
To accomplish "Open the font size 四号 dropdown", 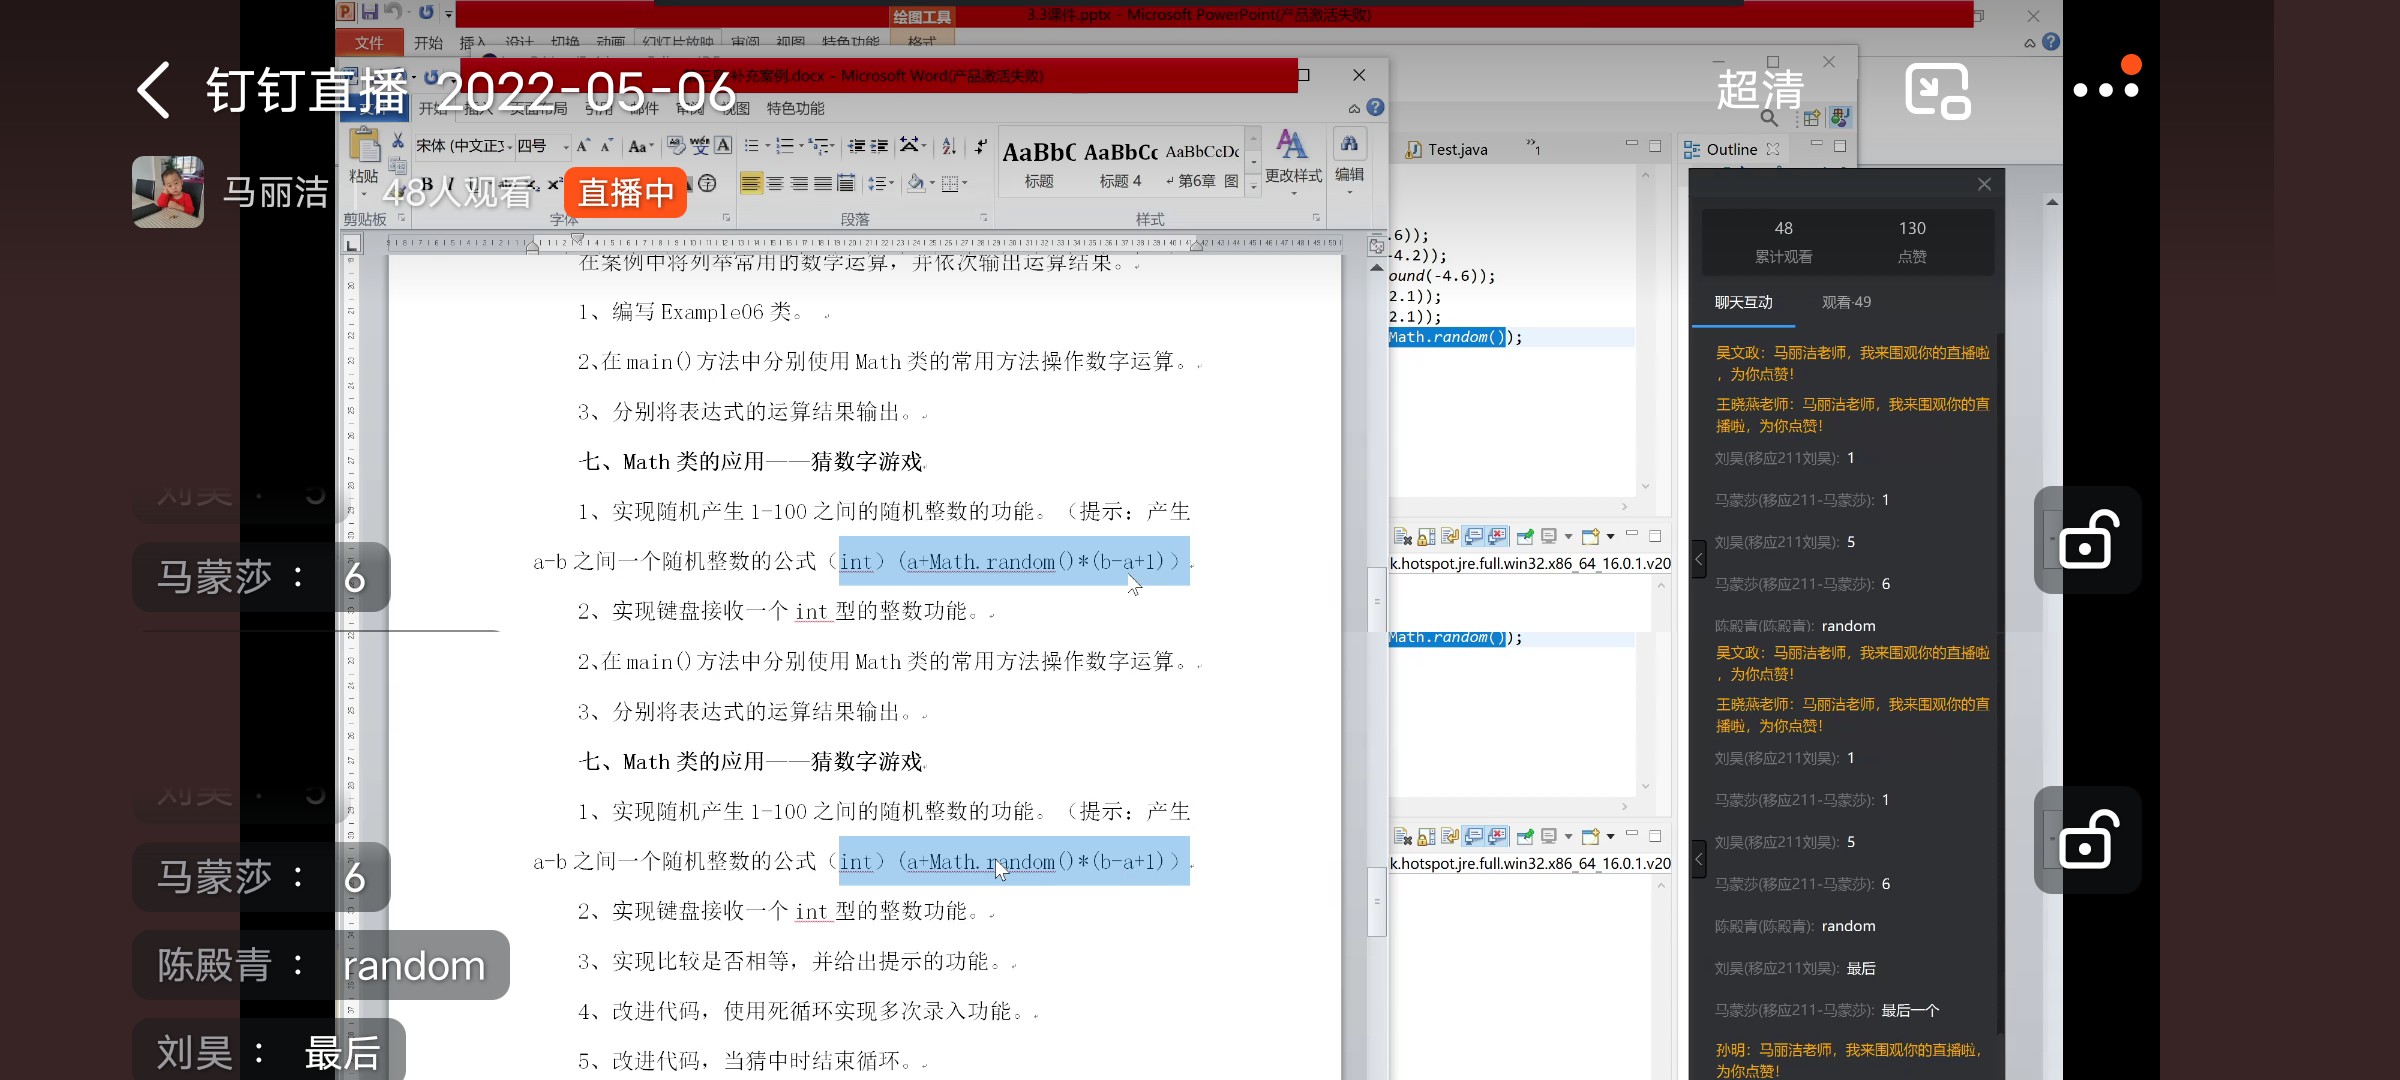I will (565, 147).
